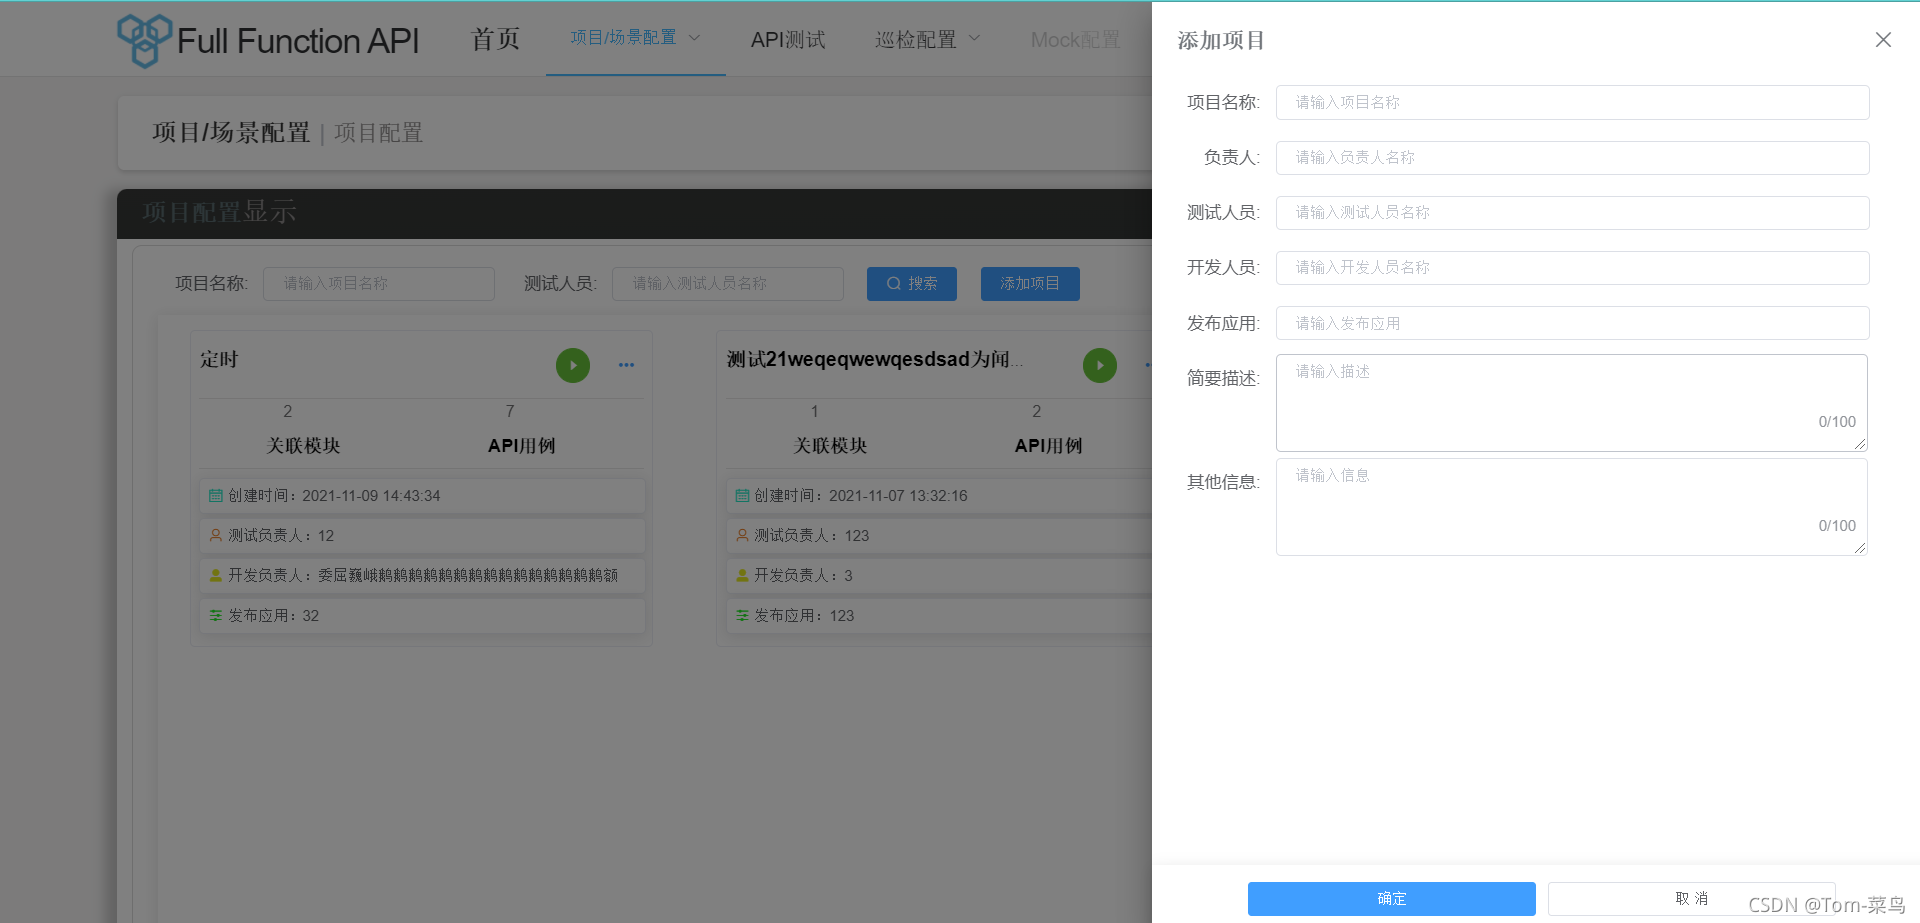This screenshot has width=1920, height=923.
Task: Close the 添加项目 drawer with X
Action: [x=1883, y=40]
